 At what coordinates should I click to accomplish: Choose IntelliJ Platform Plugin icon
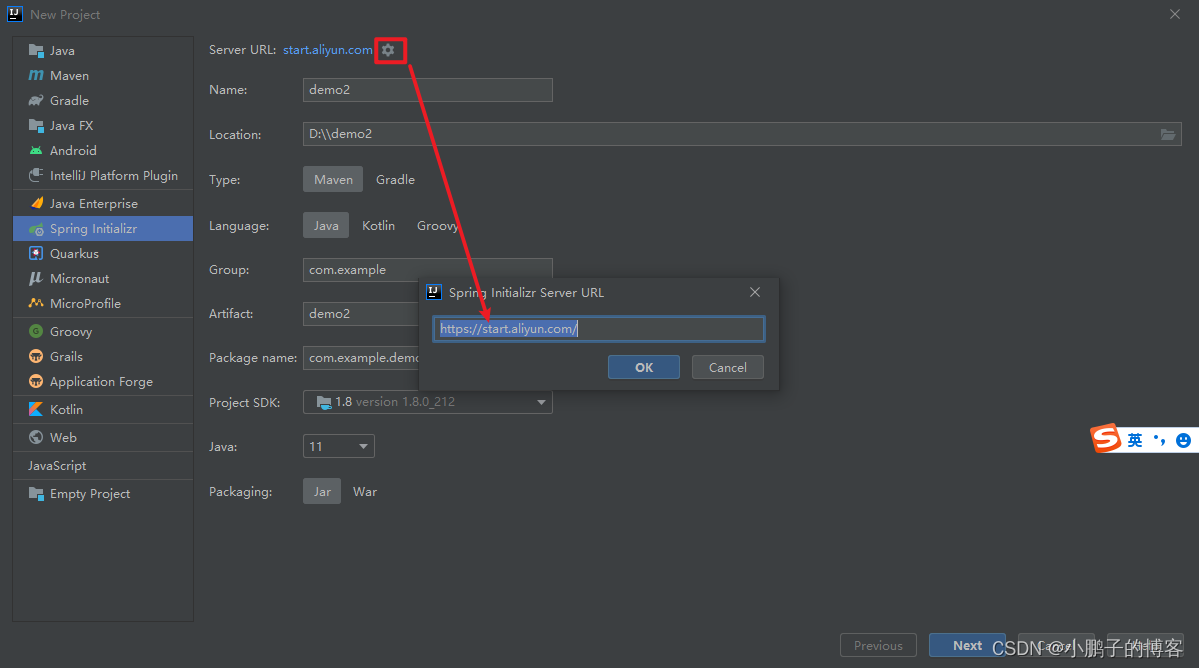point(36,176)
